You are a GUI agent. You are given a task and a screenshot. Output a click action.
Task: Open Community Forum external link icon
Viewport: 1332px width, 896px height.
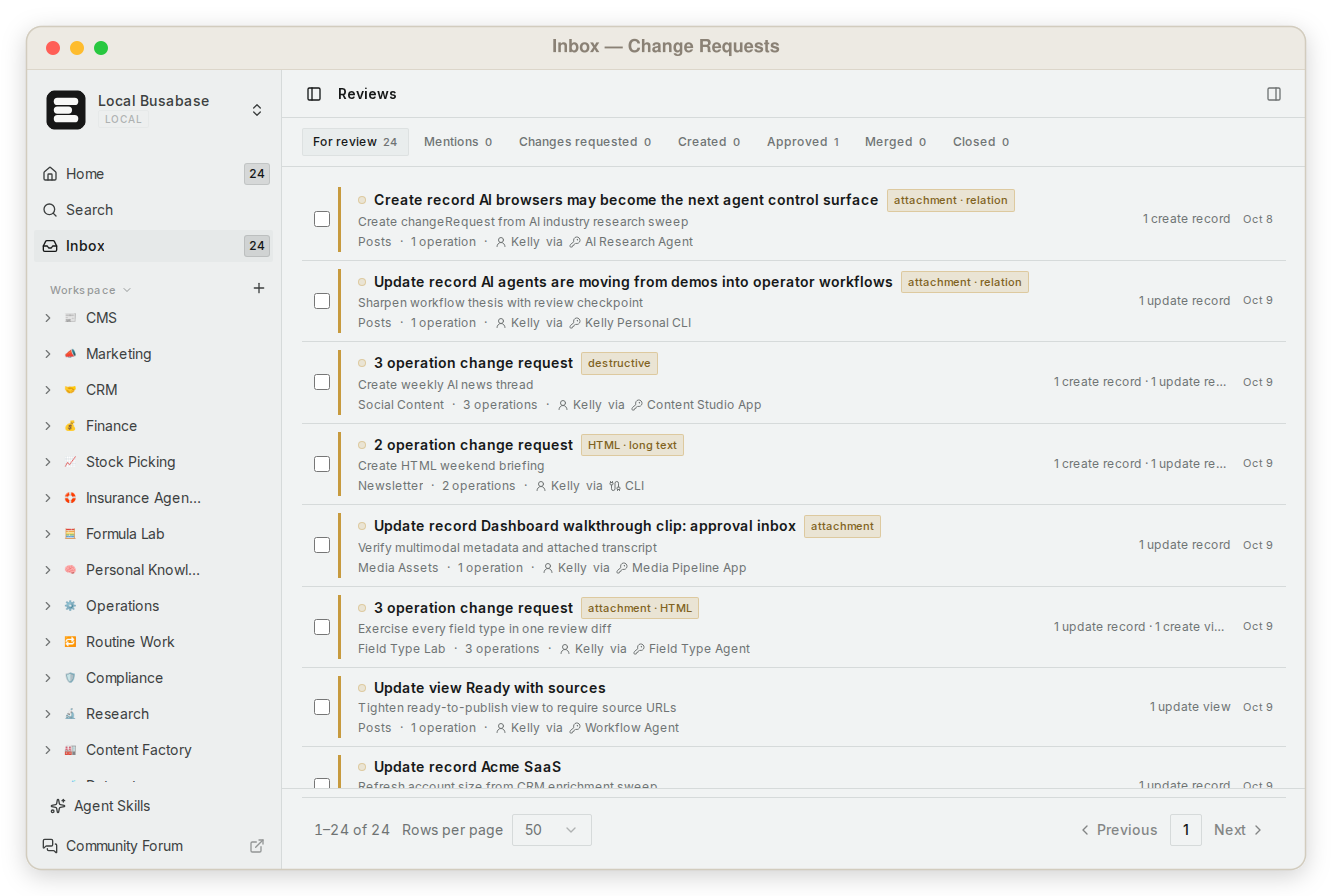click(257, 846)
